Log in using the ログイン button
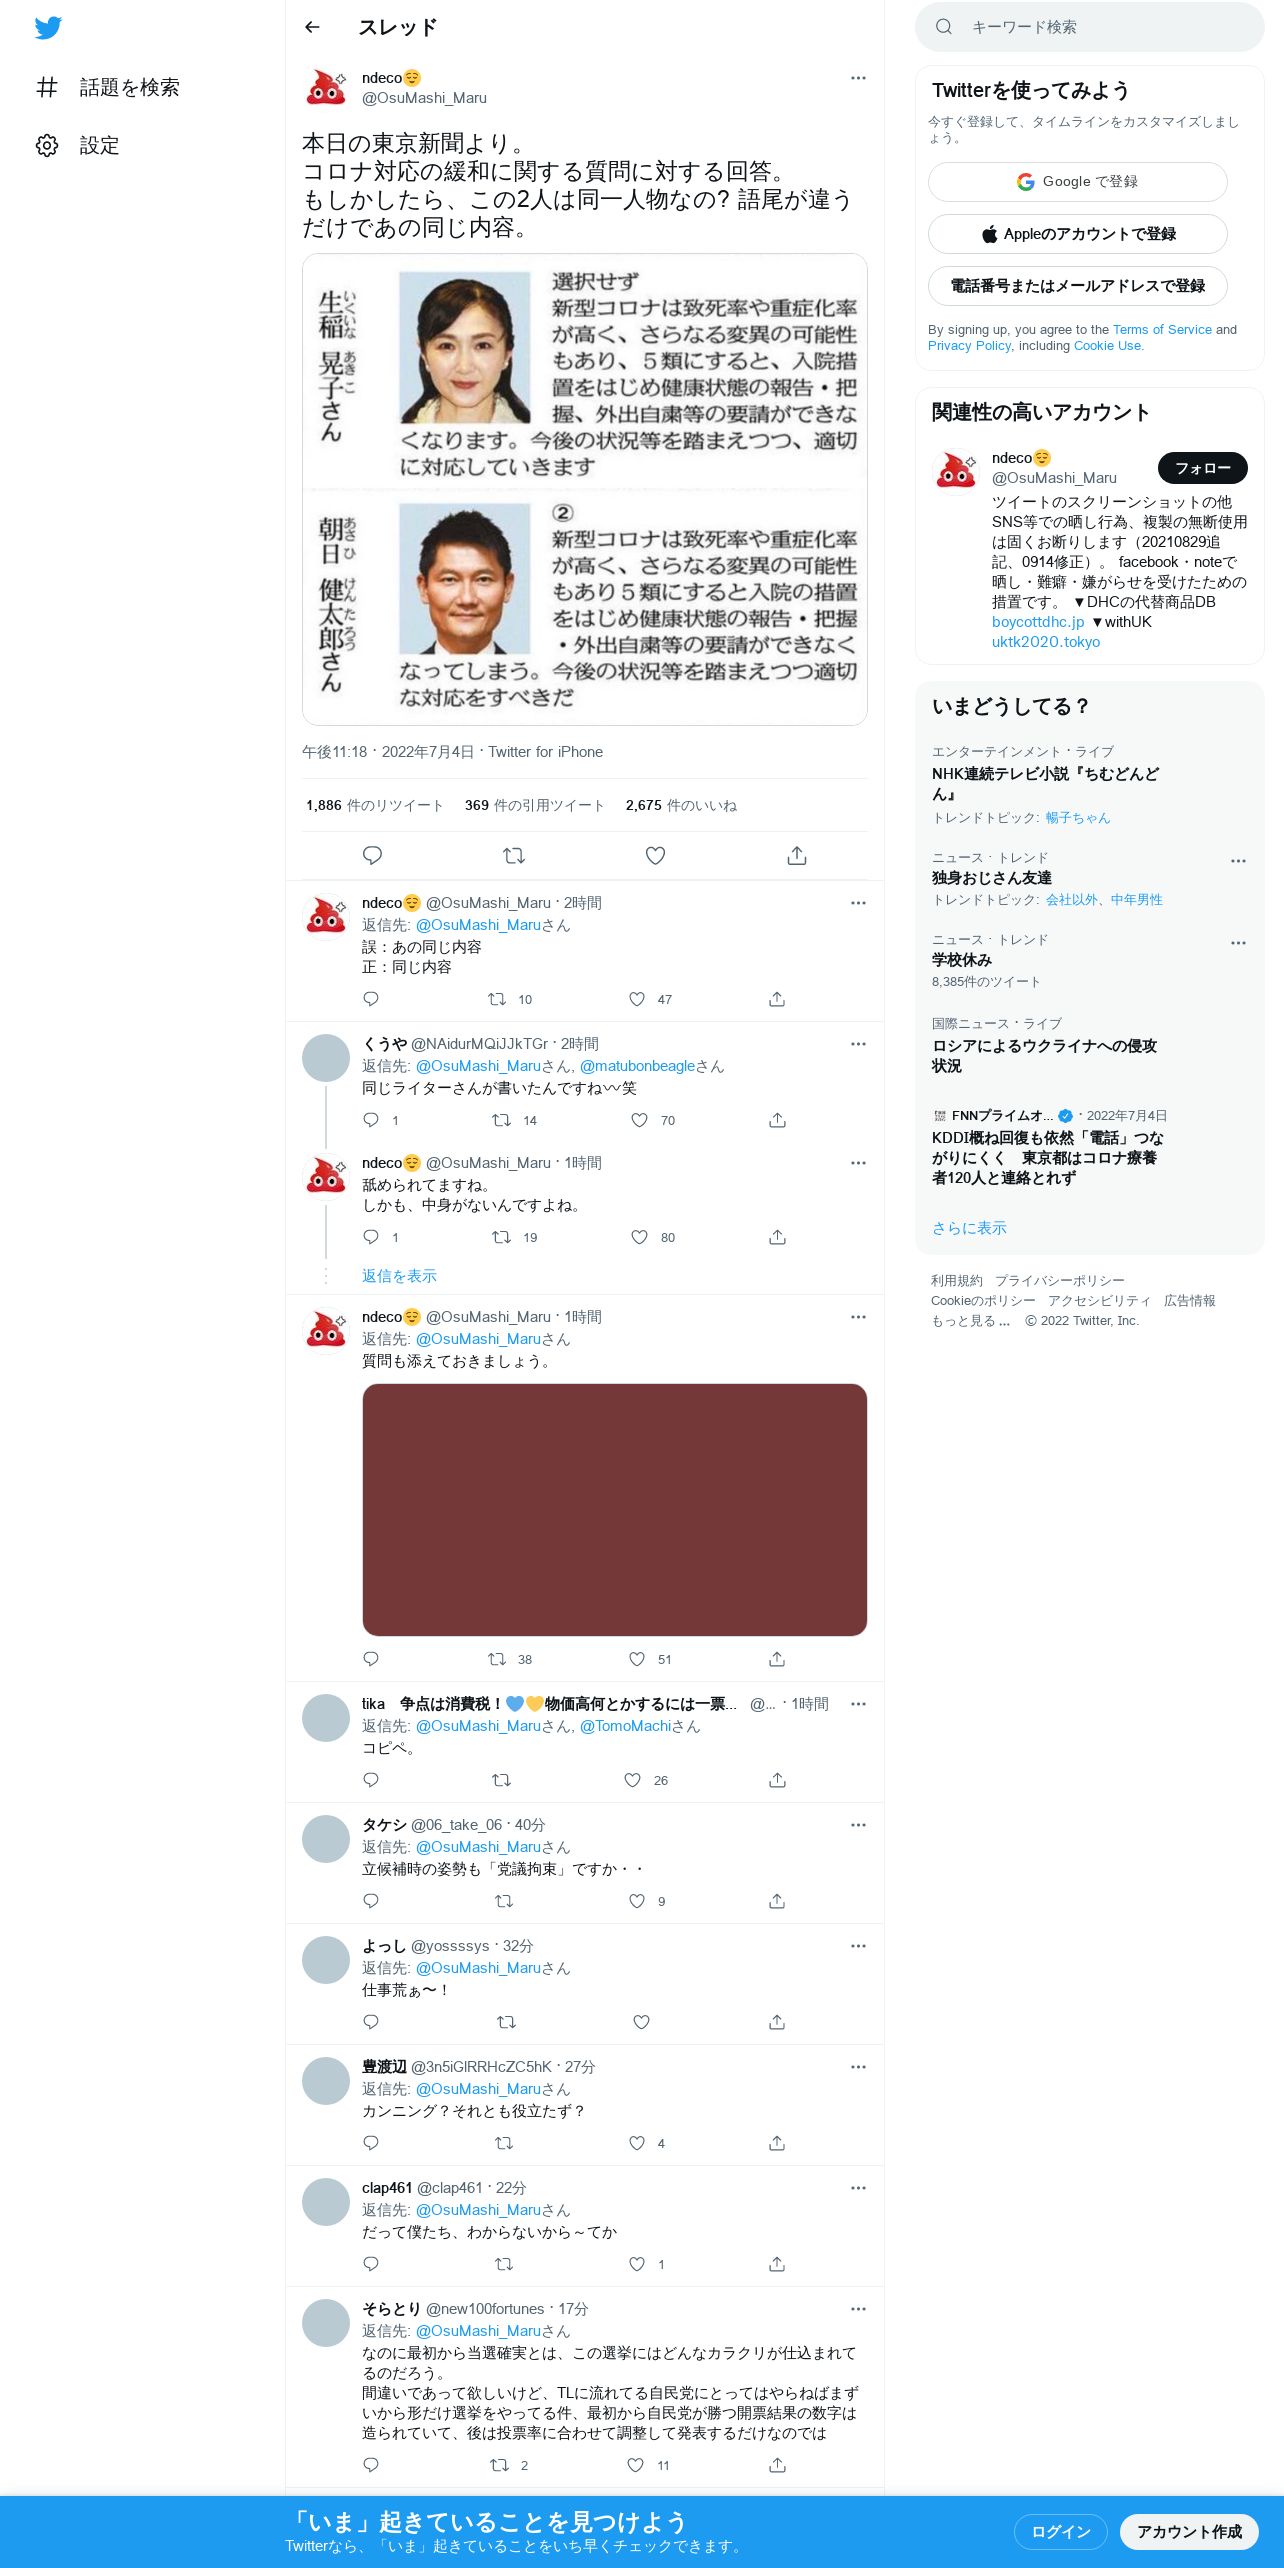Screen dimensions: 1284x2568 [x=1061, y=2531]
